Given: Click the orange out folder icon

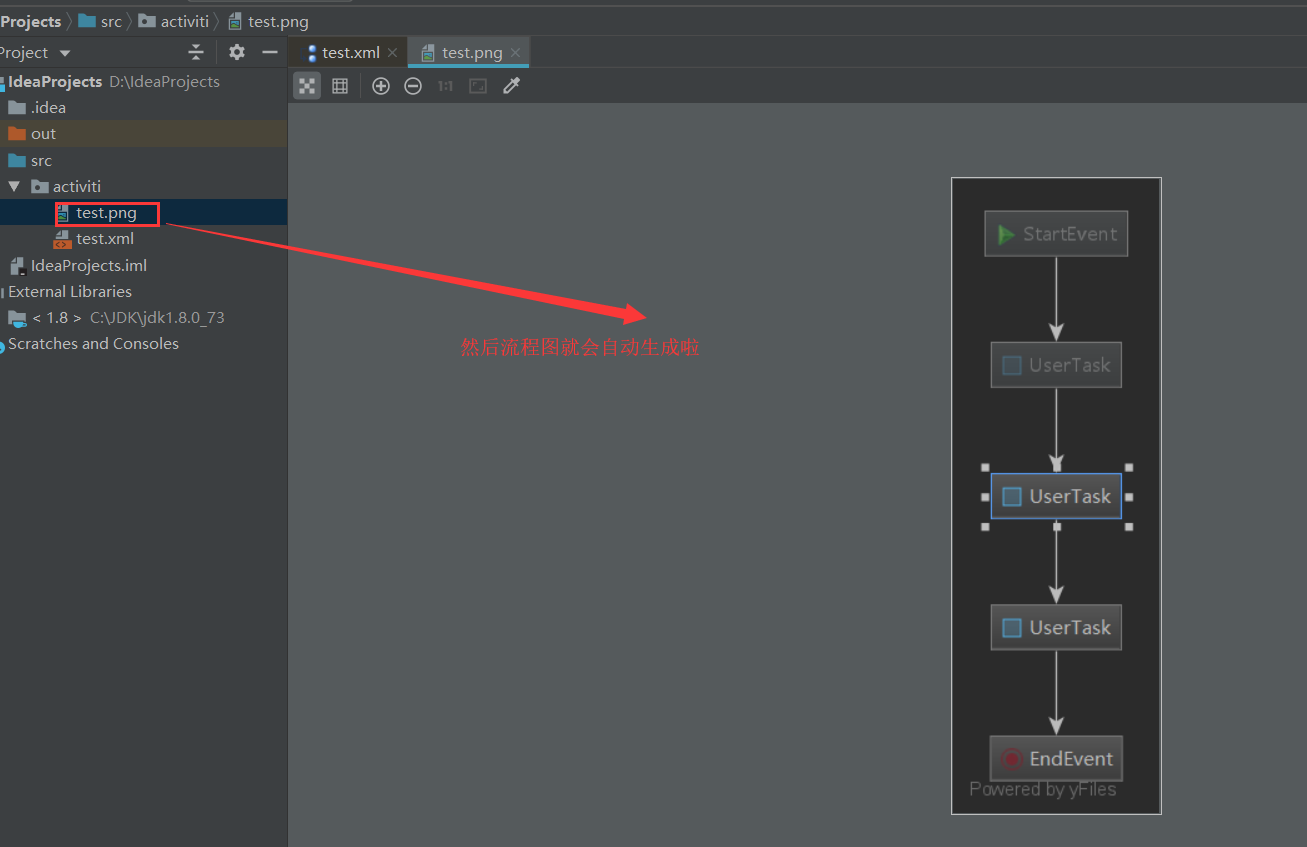Looking at the screenshot, I should (17, 134).
